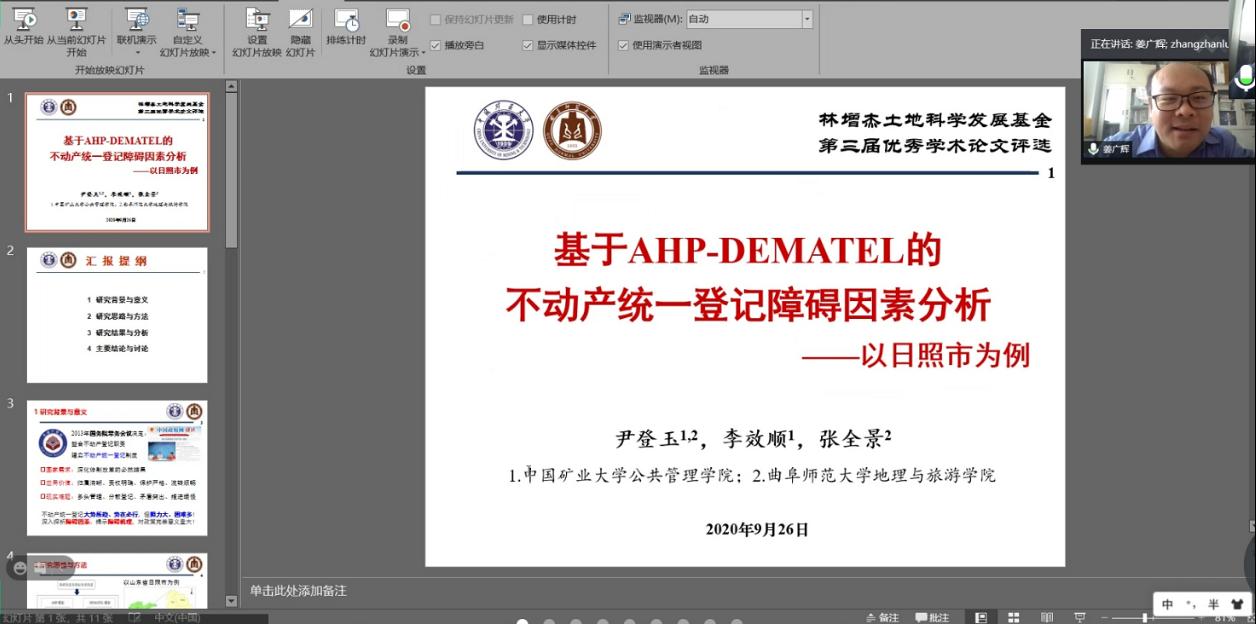Click language indicator 中文(中国) in status bar
The height and width of the screenshot is (624, 1256).
[178, 618]
